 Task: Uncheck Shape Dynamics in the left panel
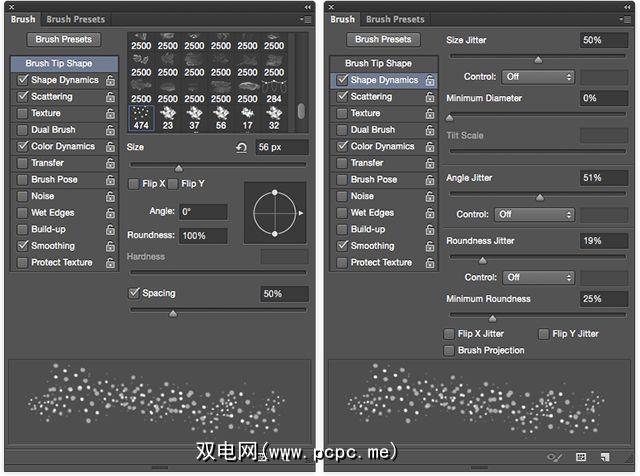point(23,80)
